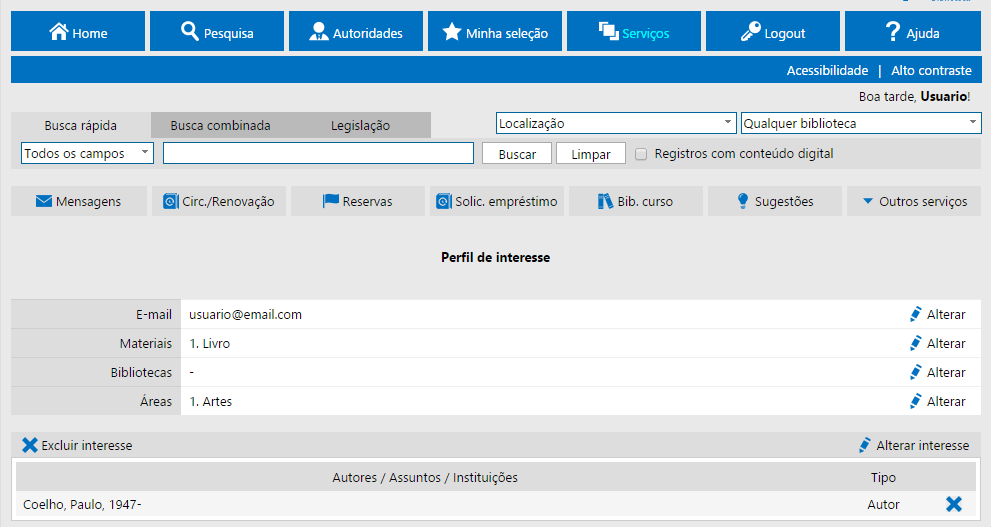991x527 pixels.
Task: Click the Solic. empréstimo icon
Action: [444, 202]
